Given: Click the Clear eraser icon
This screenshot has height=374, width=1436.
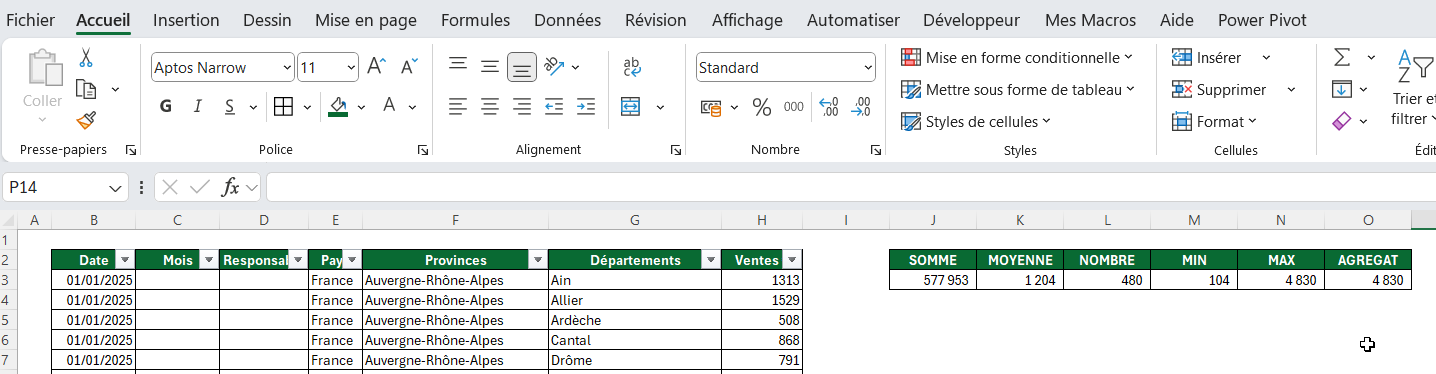Looking at the screenshot, I should coord(1342,121).
